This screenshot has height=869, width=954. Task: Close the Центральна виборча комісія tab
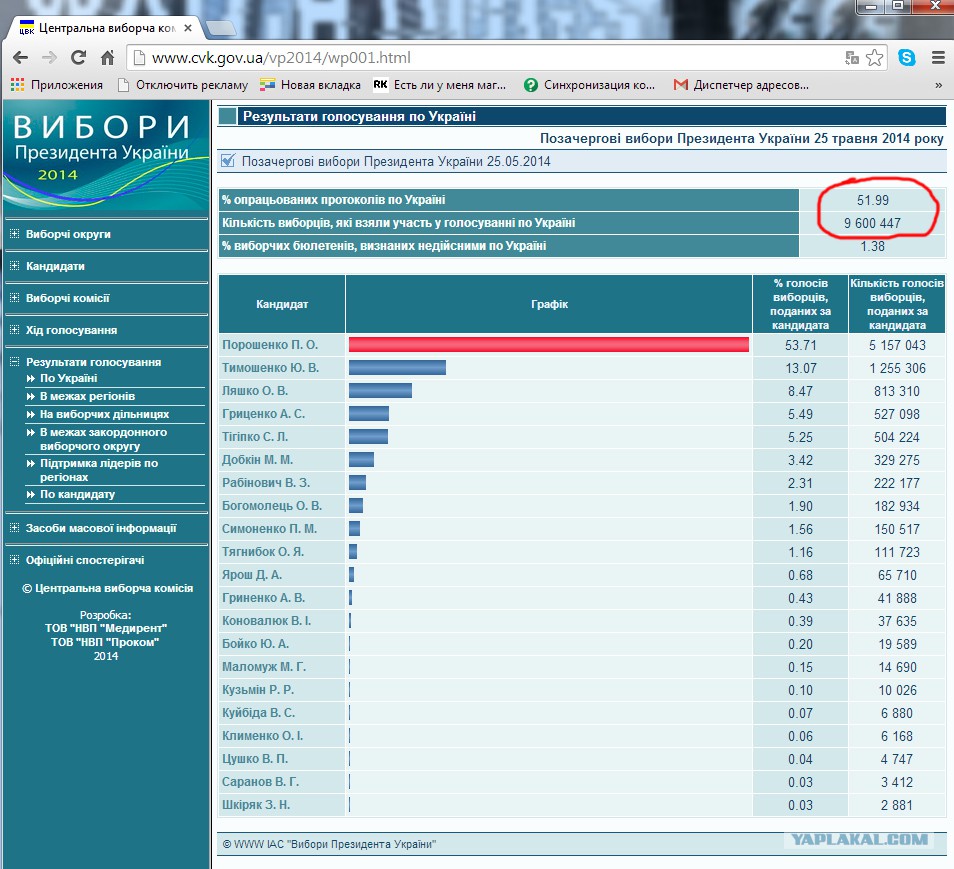point(188,28)
